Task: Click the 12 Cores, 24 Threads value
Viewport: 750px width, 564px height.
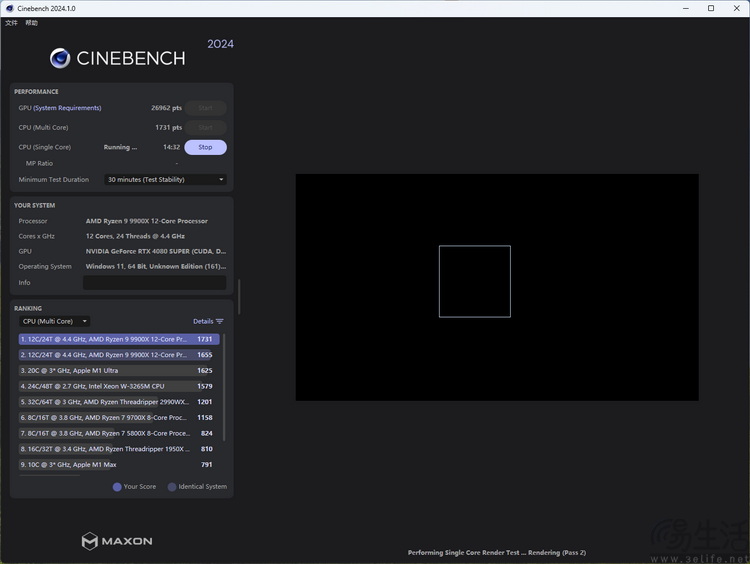Action: point(135,236)
